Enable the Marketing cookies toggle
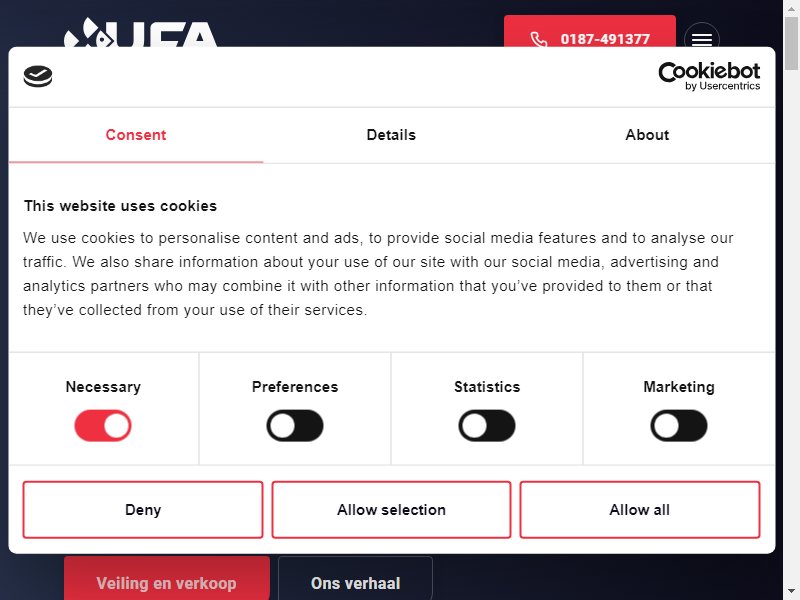Screen dimensions: 800x600 pyautogui.click(x=679, y=426)
